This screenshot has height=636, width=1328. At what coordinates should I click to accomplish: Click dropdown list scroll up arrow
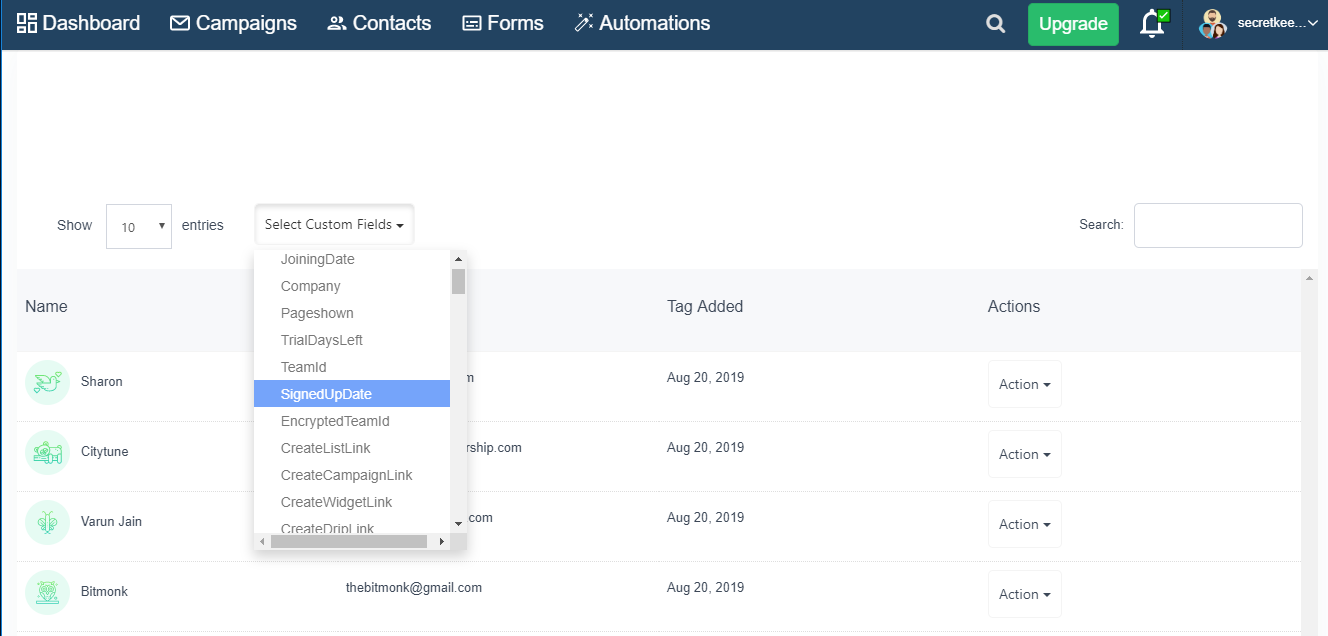pyautogui.click(x=458, y=259)
